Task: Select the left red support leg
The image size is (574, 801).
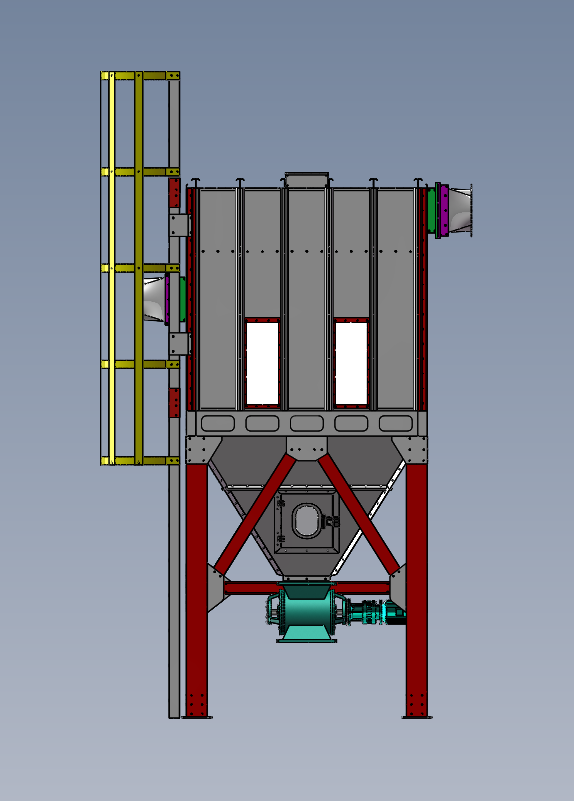Action: [x=197, y=590]
